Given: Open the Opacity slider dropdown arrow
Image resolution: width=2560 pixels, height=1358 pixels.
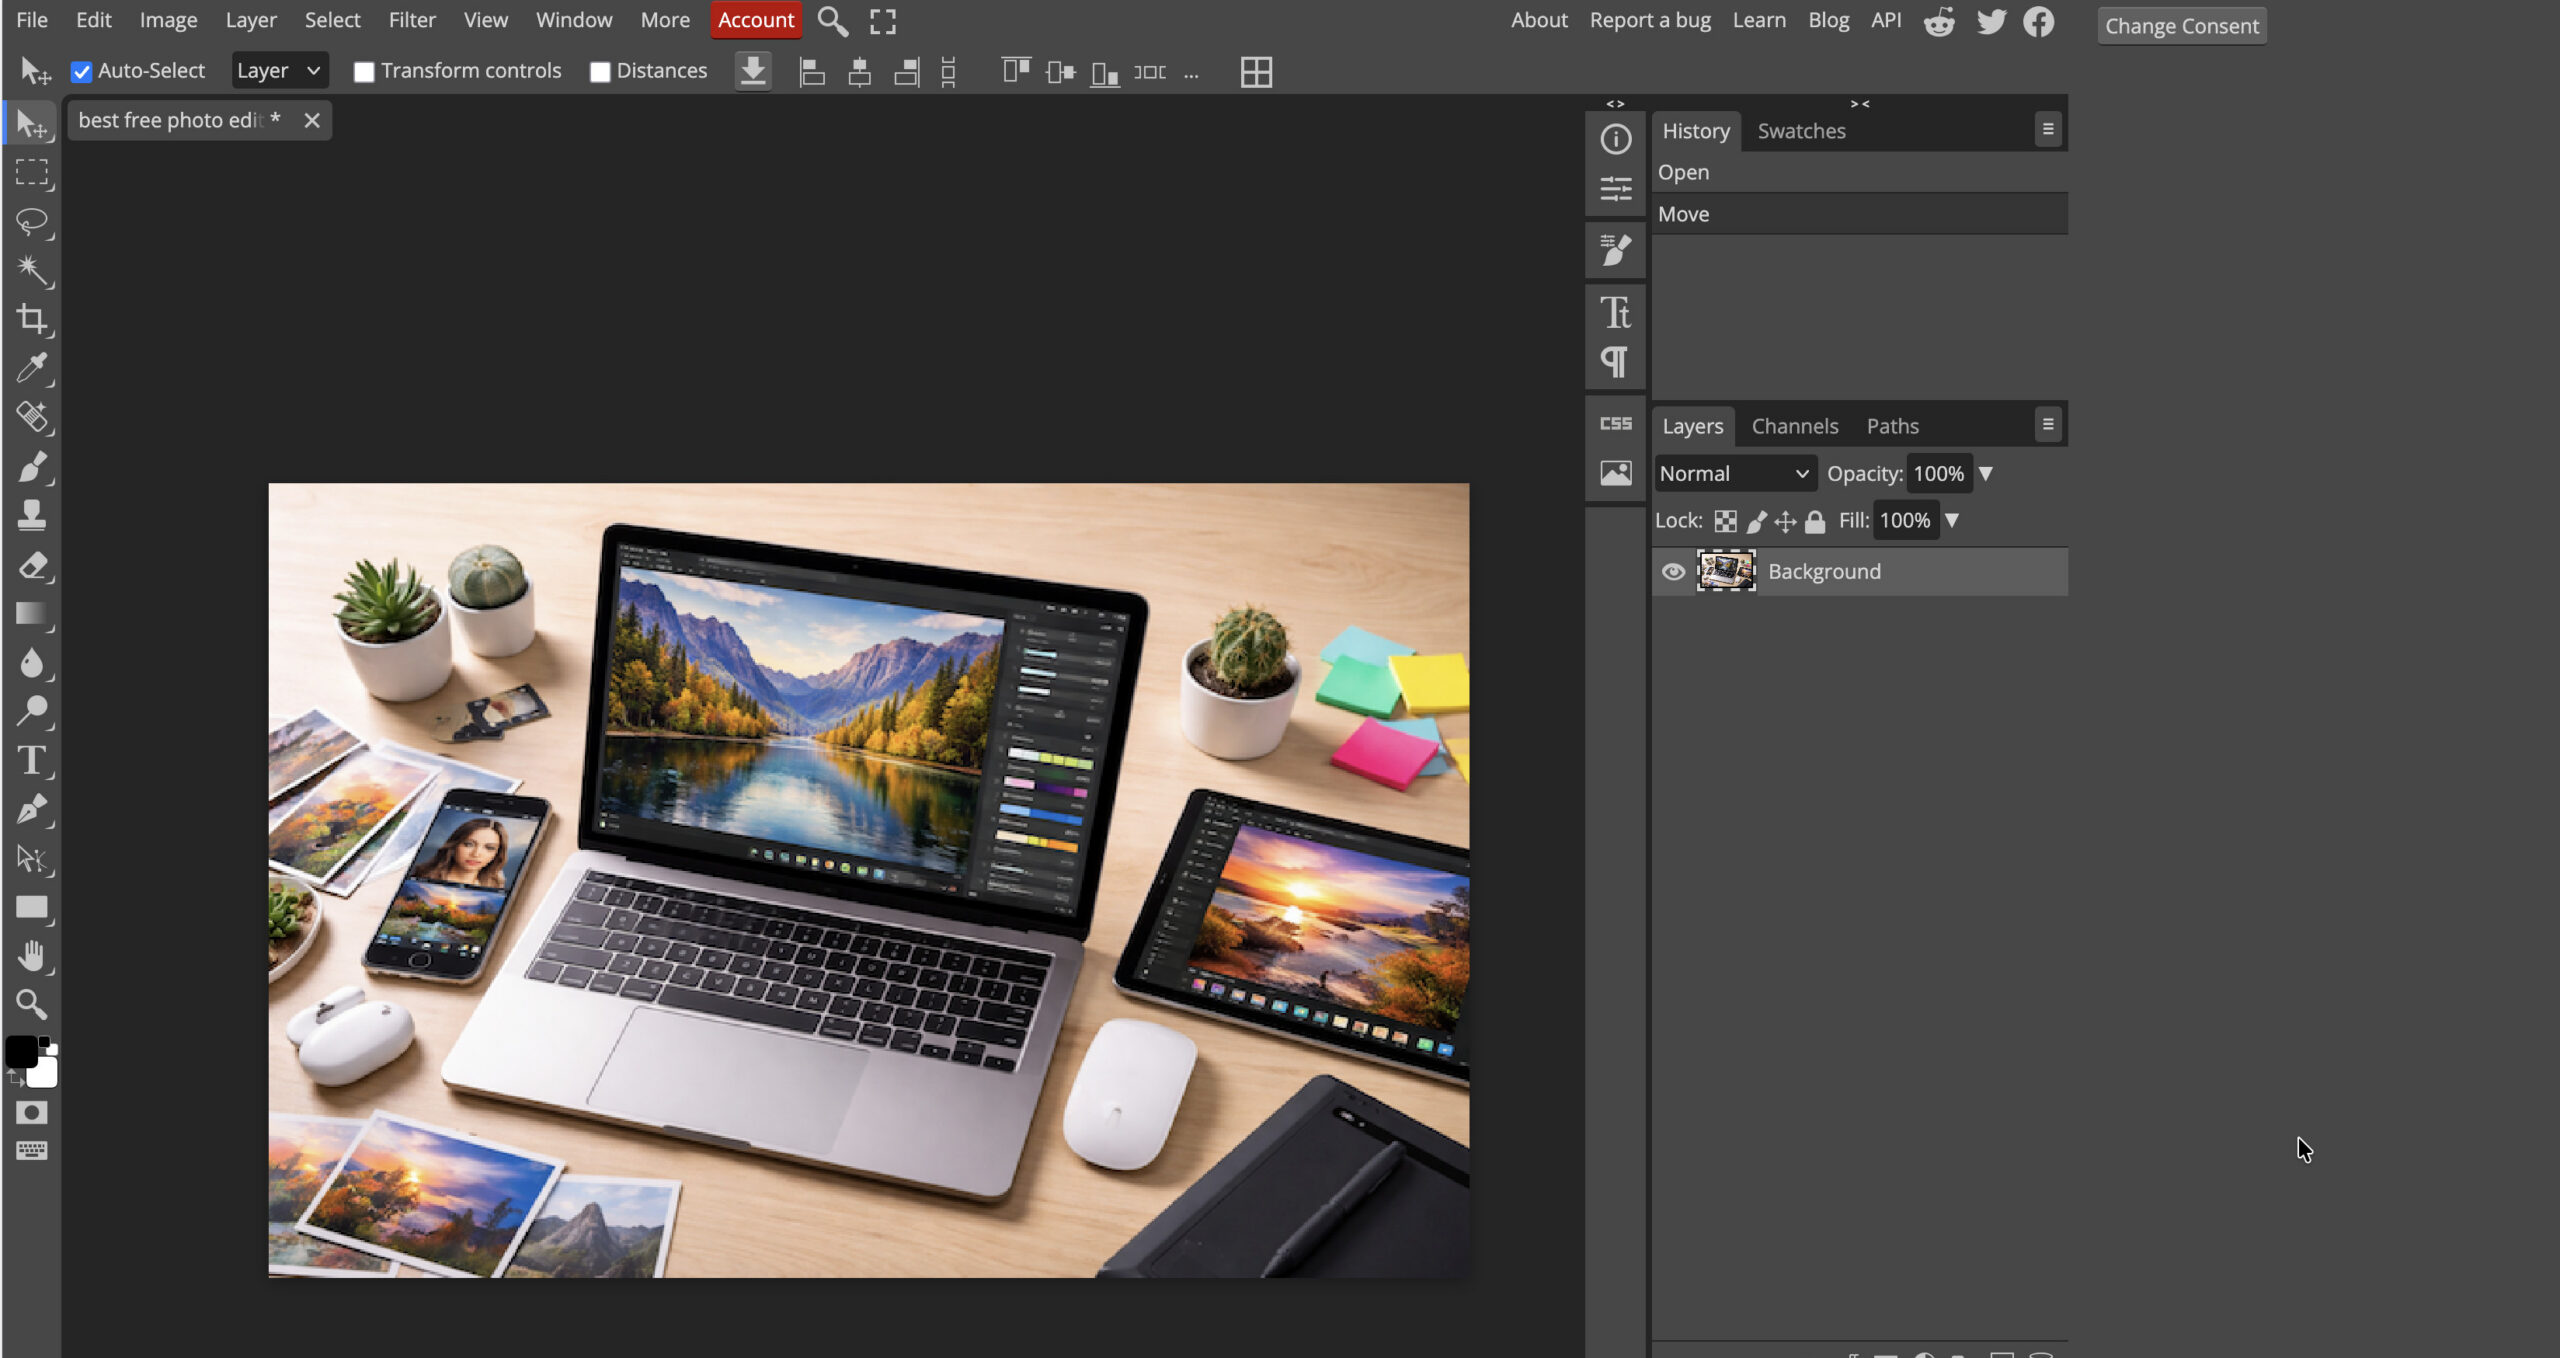Looking at the screenshot, I should tap(1986, 473).
